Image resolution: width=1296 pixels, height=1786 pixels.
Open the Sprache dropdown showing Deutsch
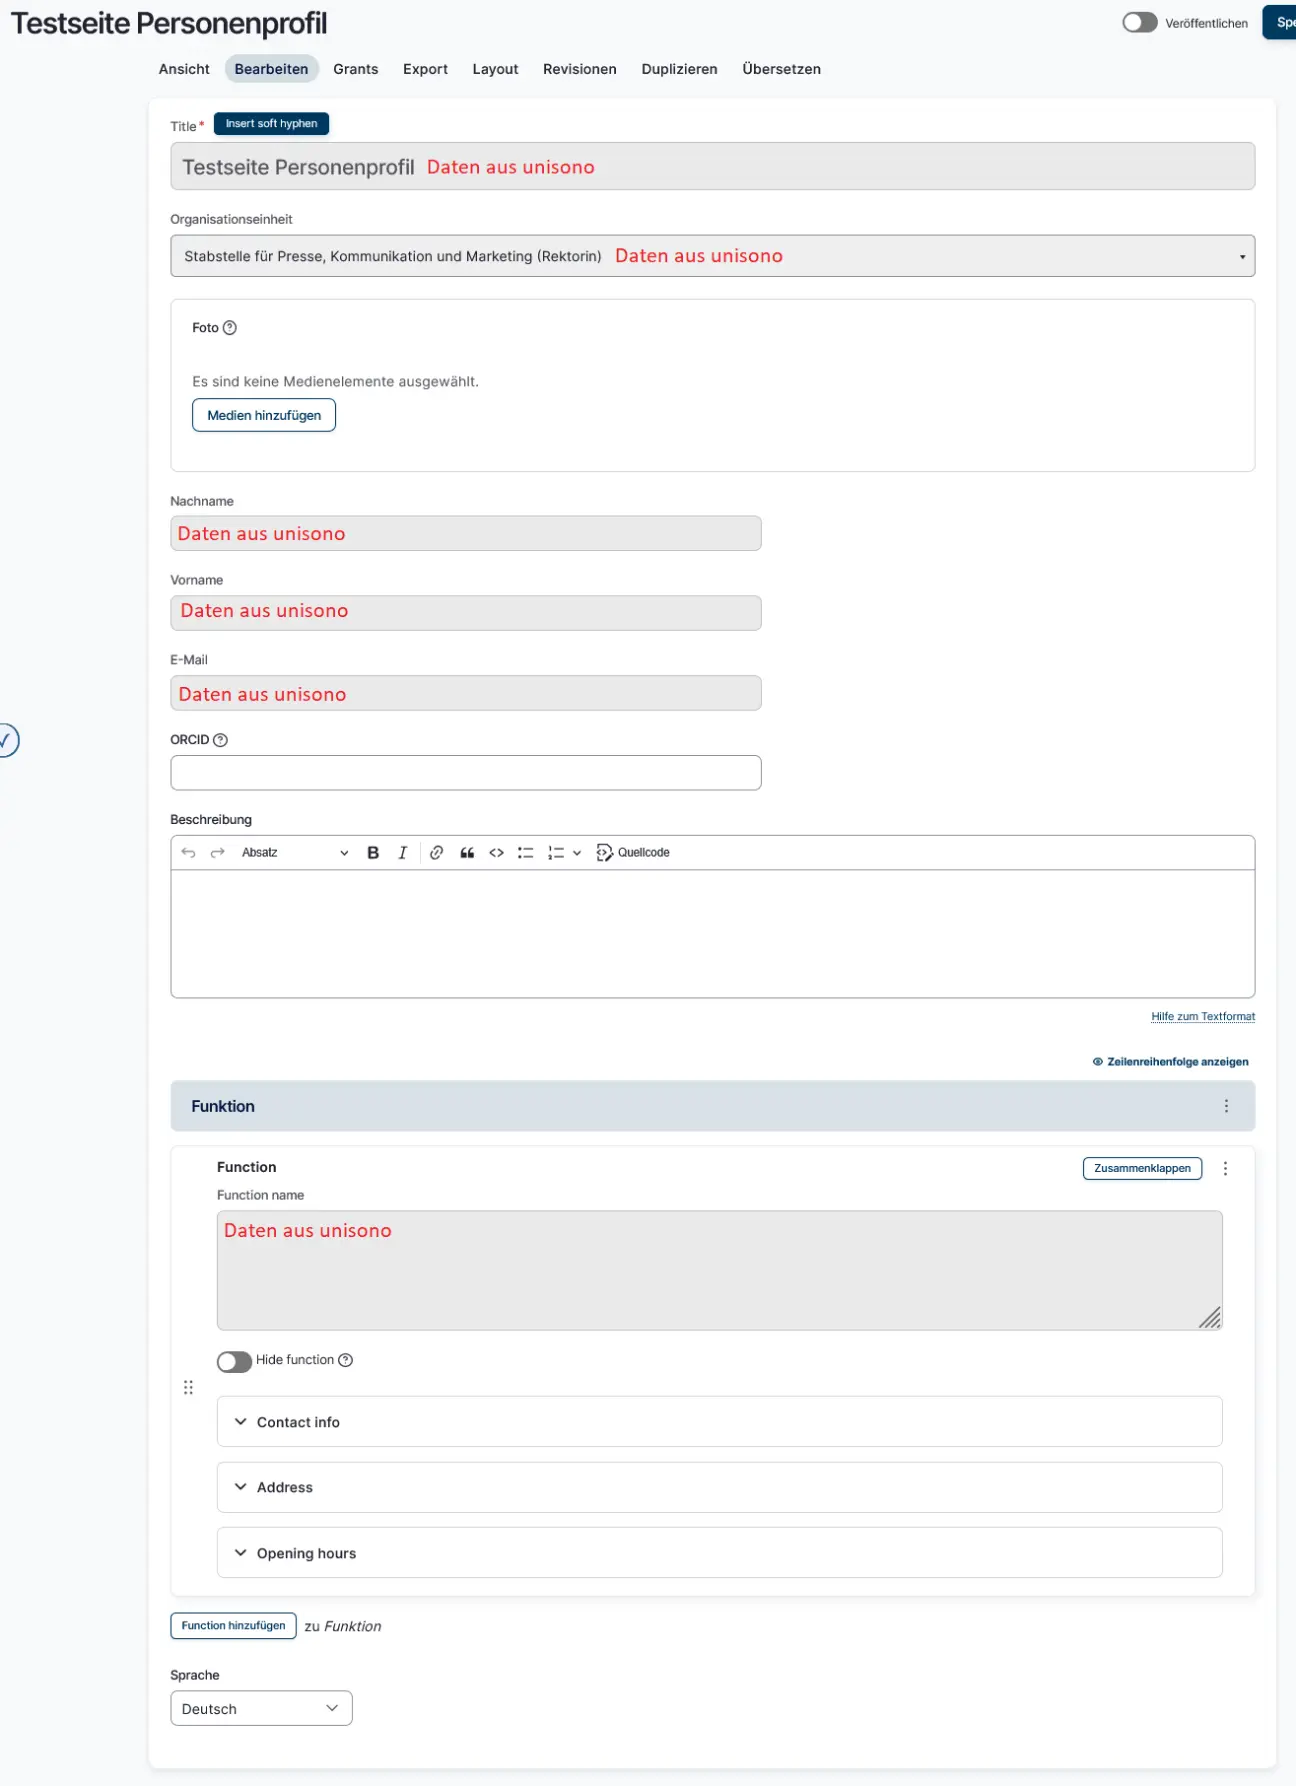261,1708
